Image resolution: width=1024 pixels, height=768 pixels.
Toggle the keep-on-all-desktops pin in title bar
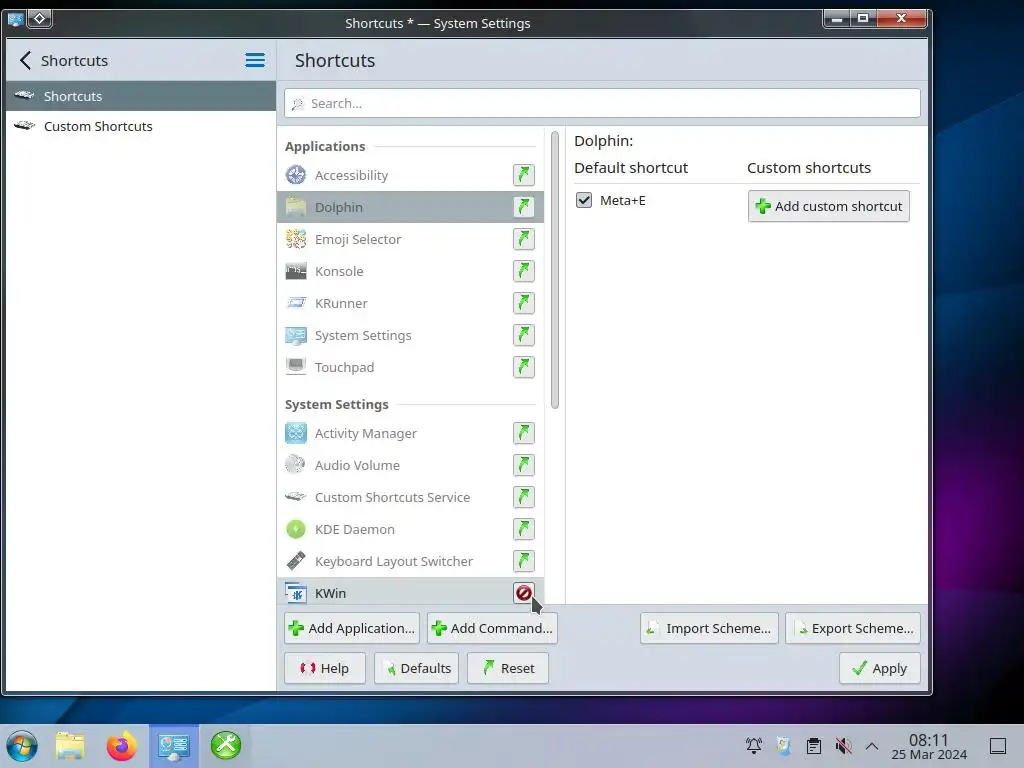coord(39,18)
